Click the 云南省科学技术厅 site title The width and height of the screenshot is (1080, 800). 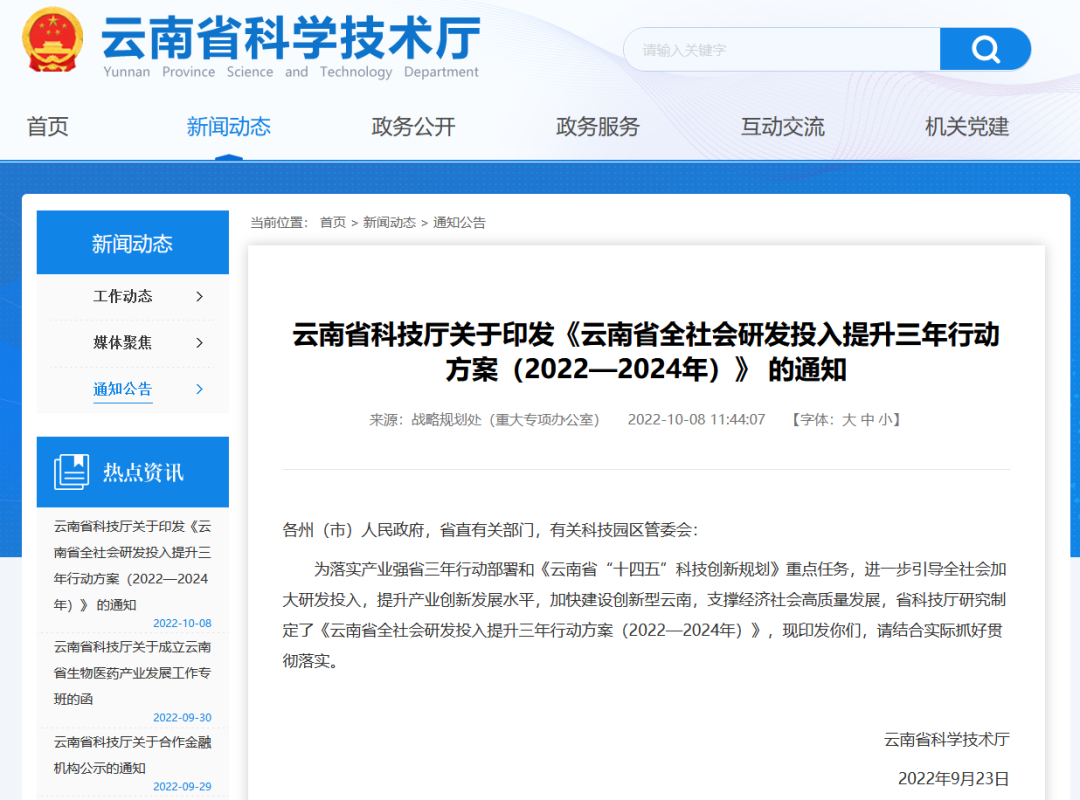click(290, 40)
